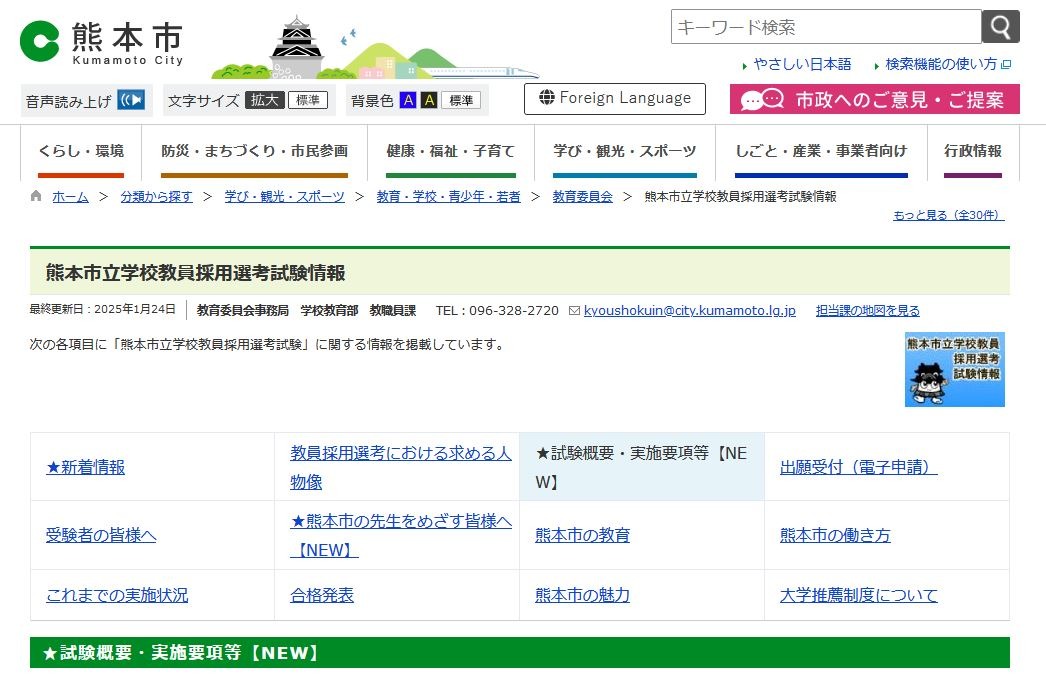Open 受験者の皆様へ link
Image resolution: width=1046 pixels, height=689 pixels.
101,535
